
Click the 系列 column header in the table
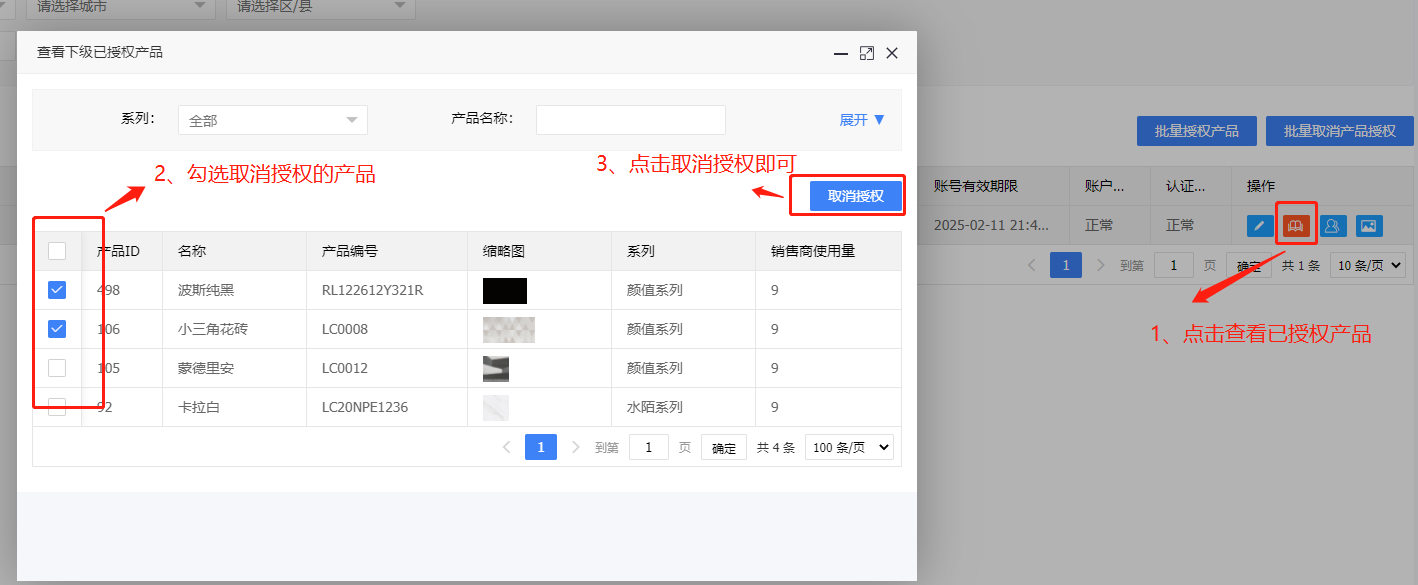[641, 251]
